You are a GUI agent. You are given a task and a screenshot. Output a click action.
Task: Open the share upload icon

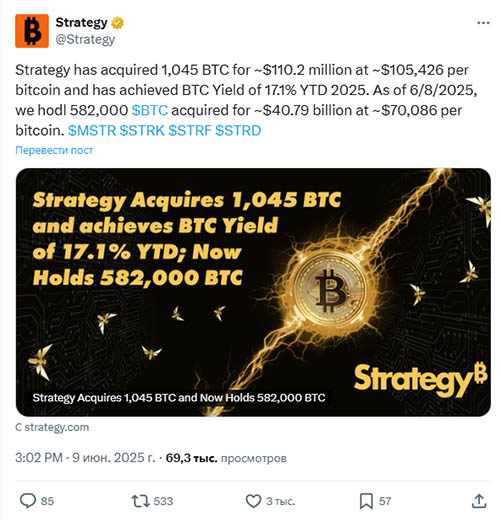(x=479, y=501)
